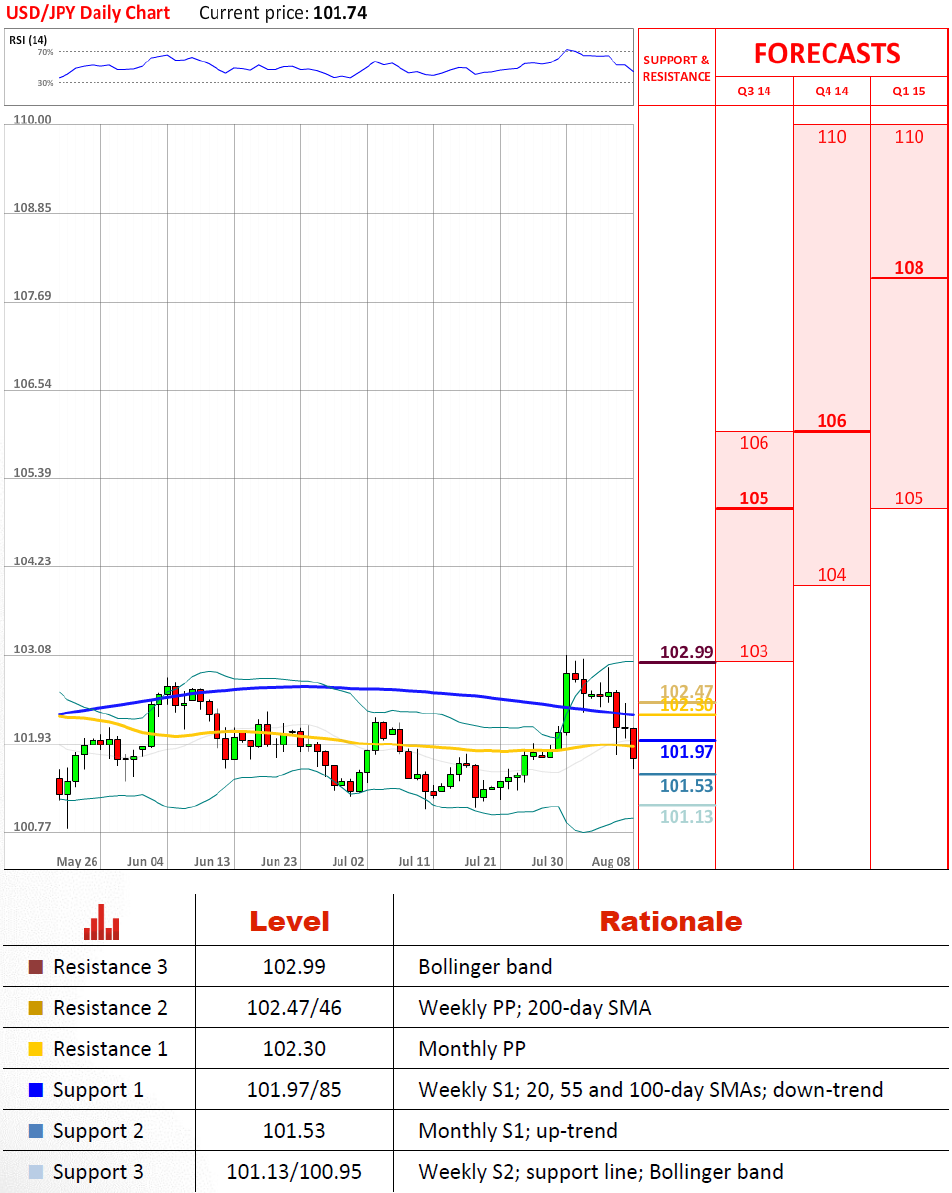Click the 'Monthly S1; up-trend' rationale
Viewport: 952px width, 1193px height.
pyautogui.click(x=518, y=1131)
